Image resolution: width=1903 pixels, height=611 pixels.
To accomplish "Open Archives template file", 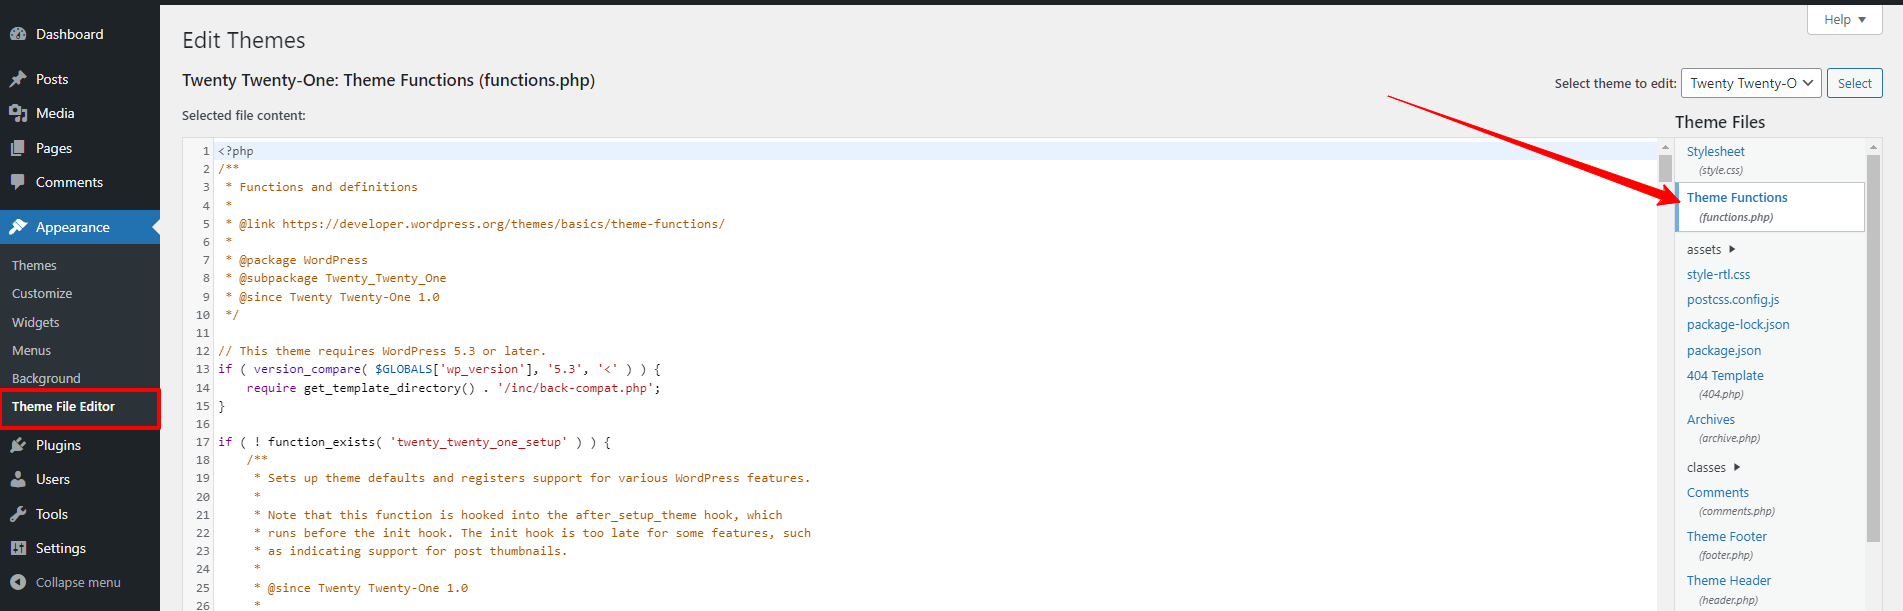I will 1711,419.
